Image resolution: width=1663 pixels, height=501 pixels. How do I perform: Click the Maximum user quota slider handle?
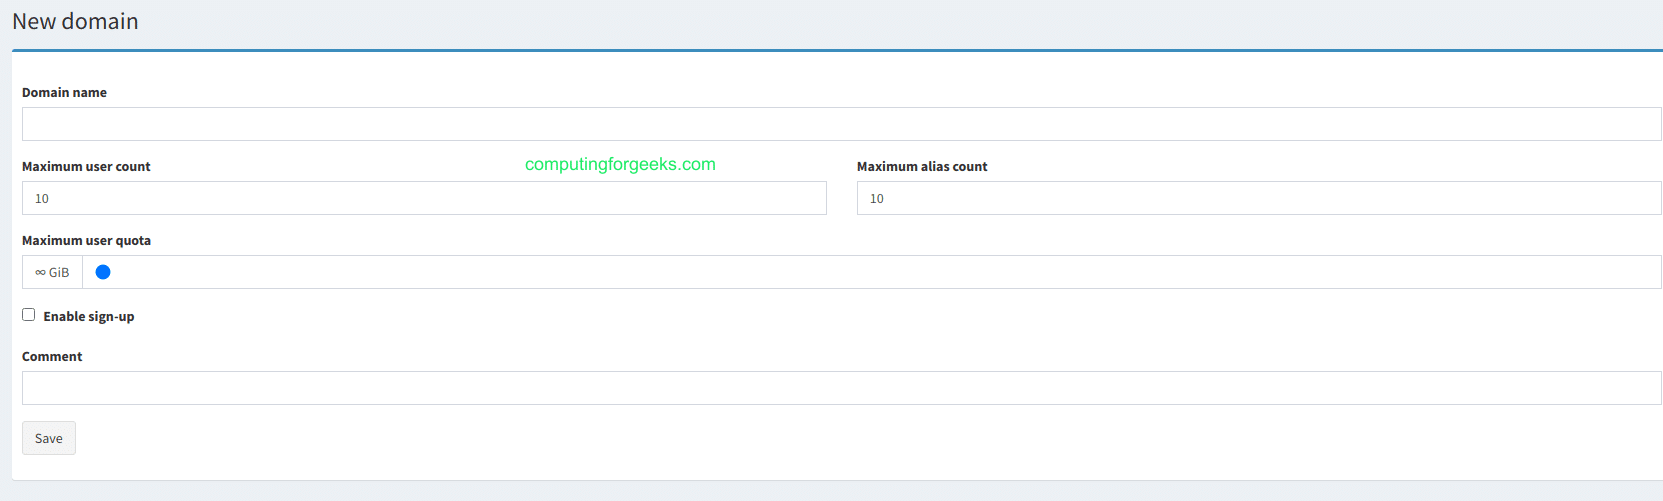(103, 272)
